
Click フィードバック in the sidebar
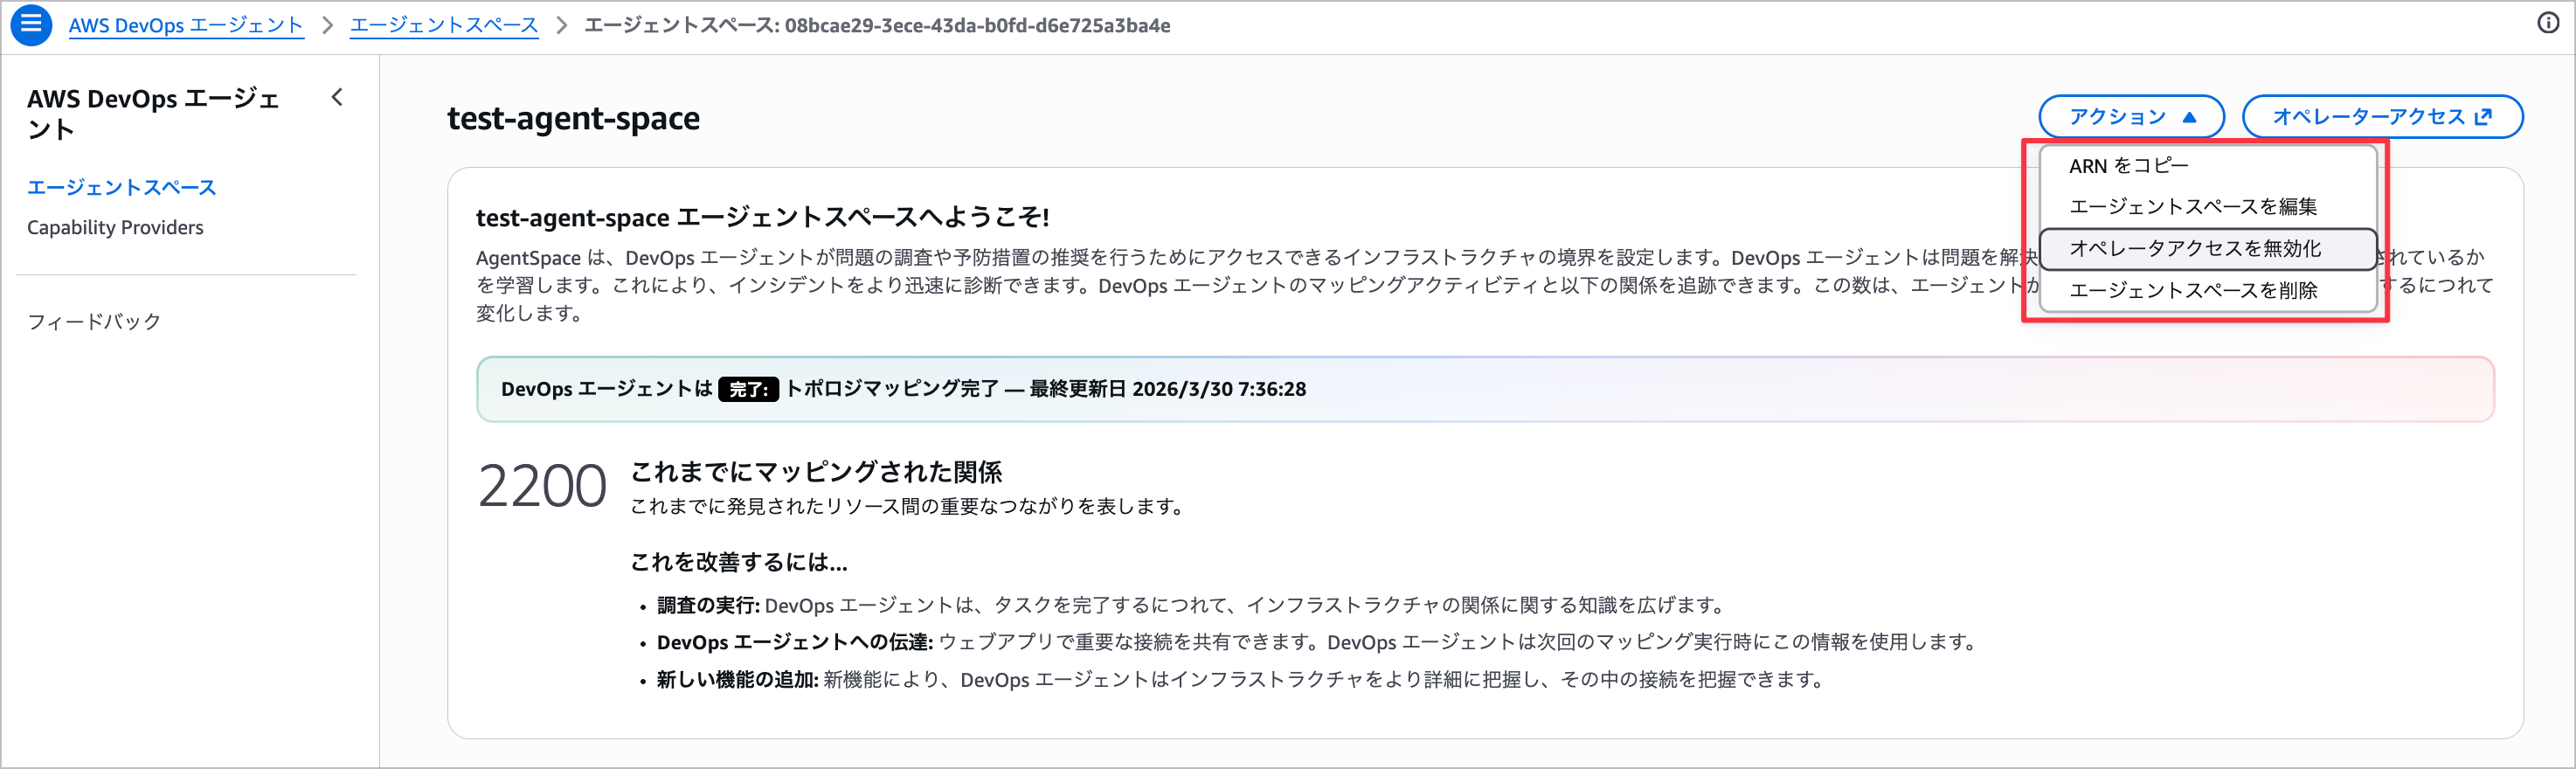point(94,321)
